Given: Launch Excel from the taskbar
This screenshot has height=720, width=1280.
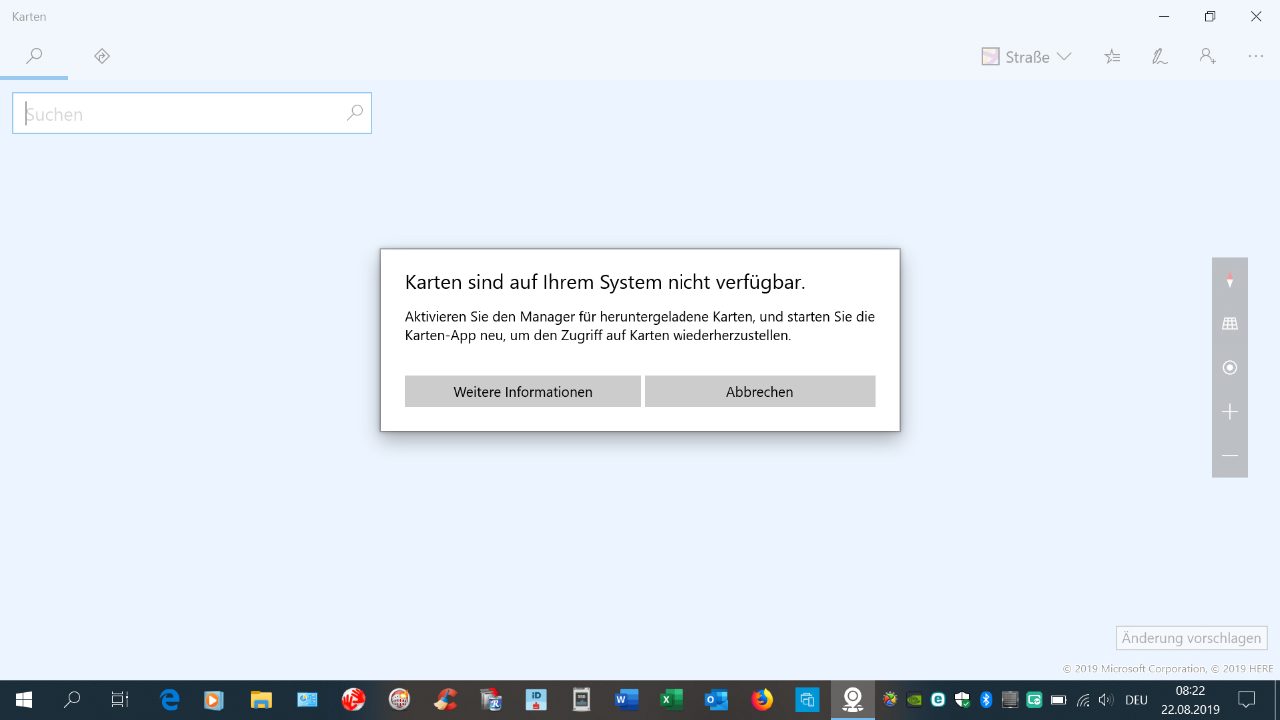Looking at the screenshot, I should pyautogui.click(x=671, y=700).
